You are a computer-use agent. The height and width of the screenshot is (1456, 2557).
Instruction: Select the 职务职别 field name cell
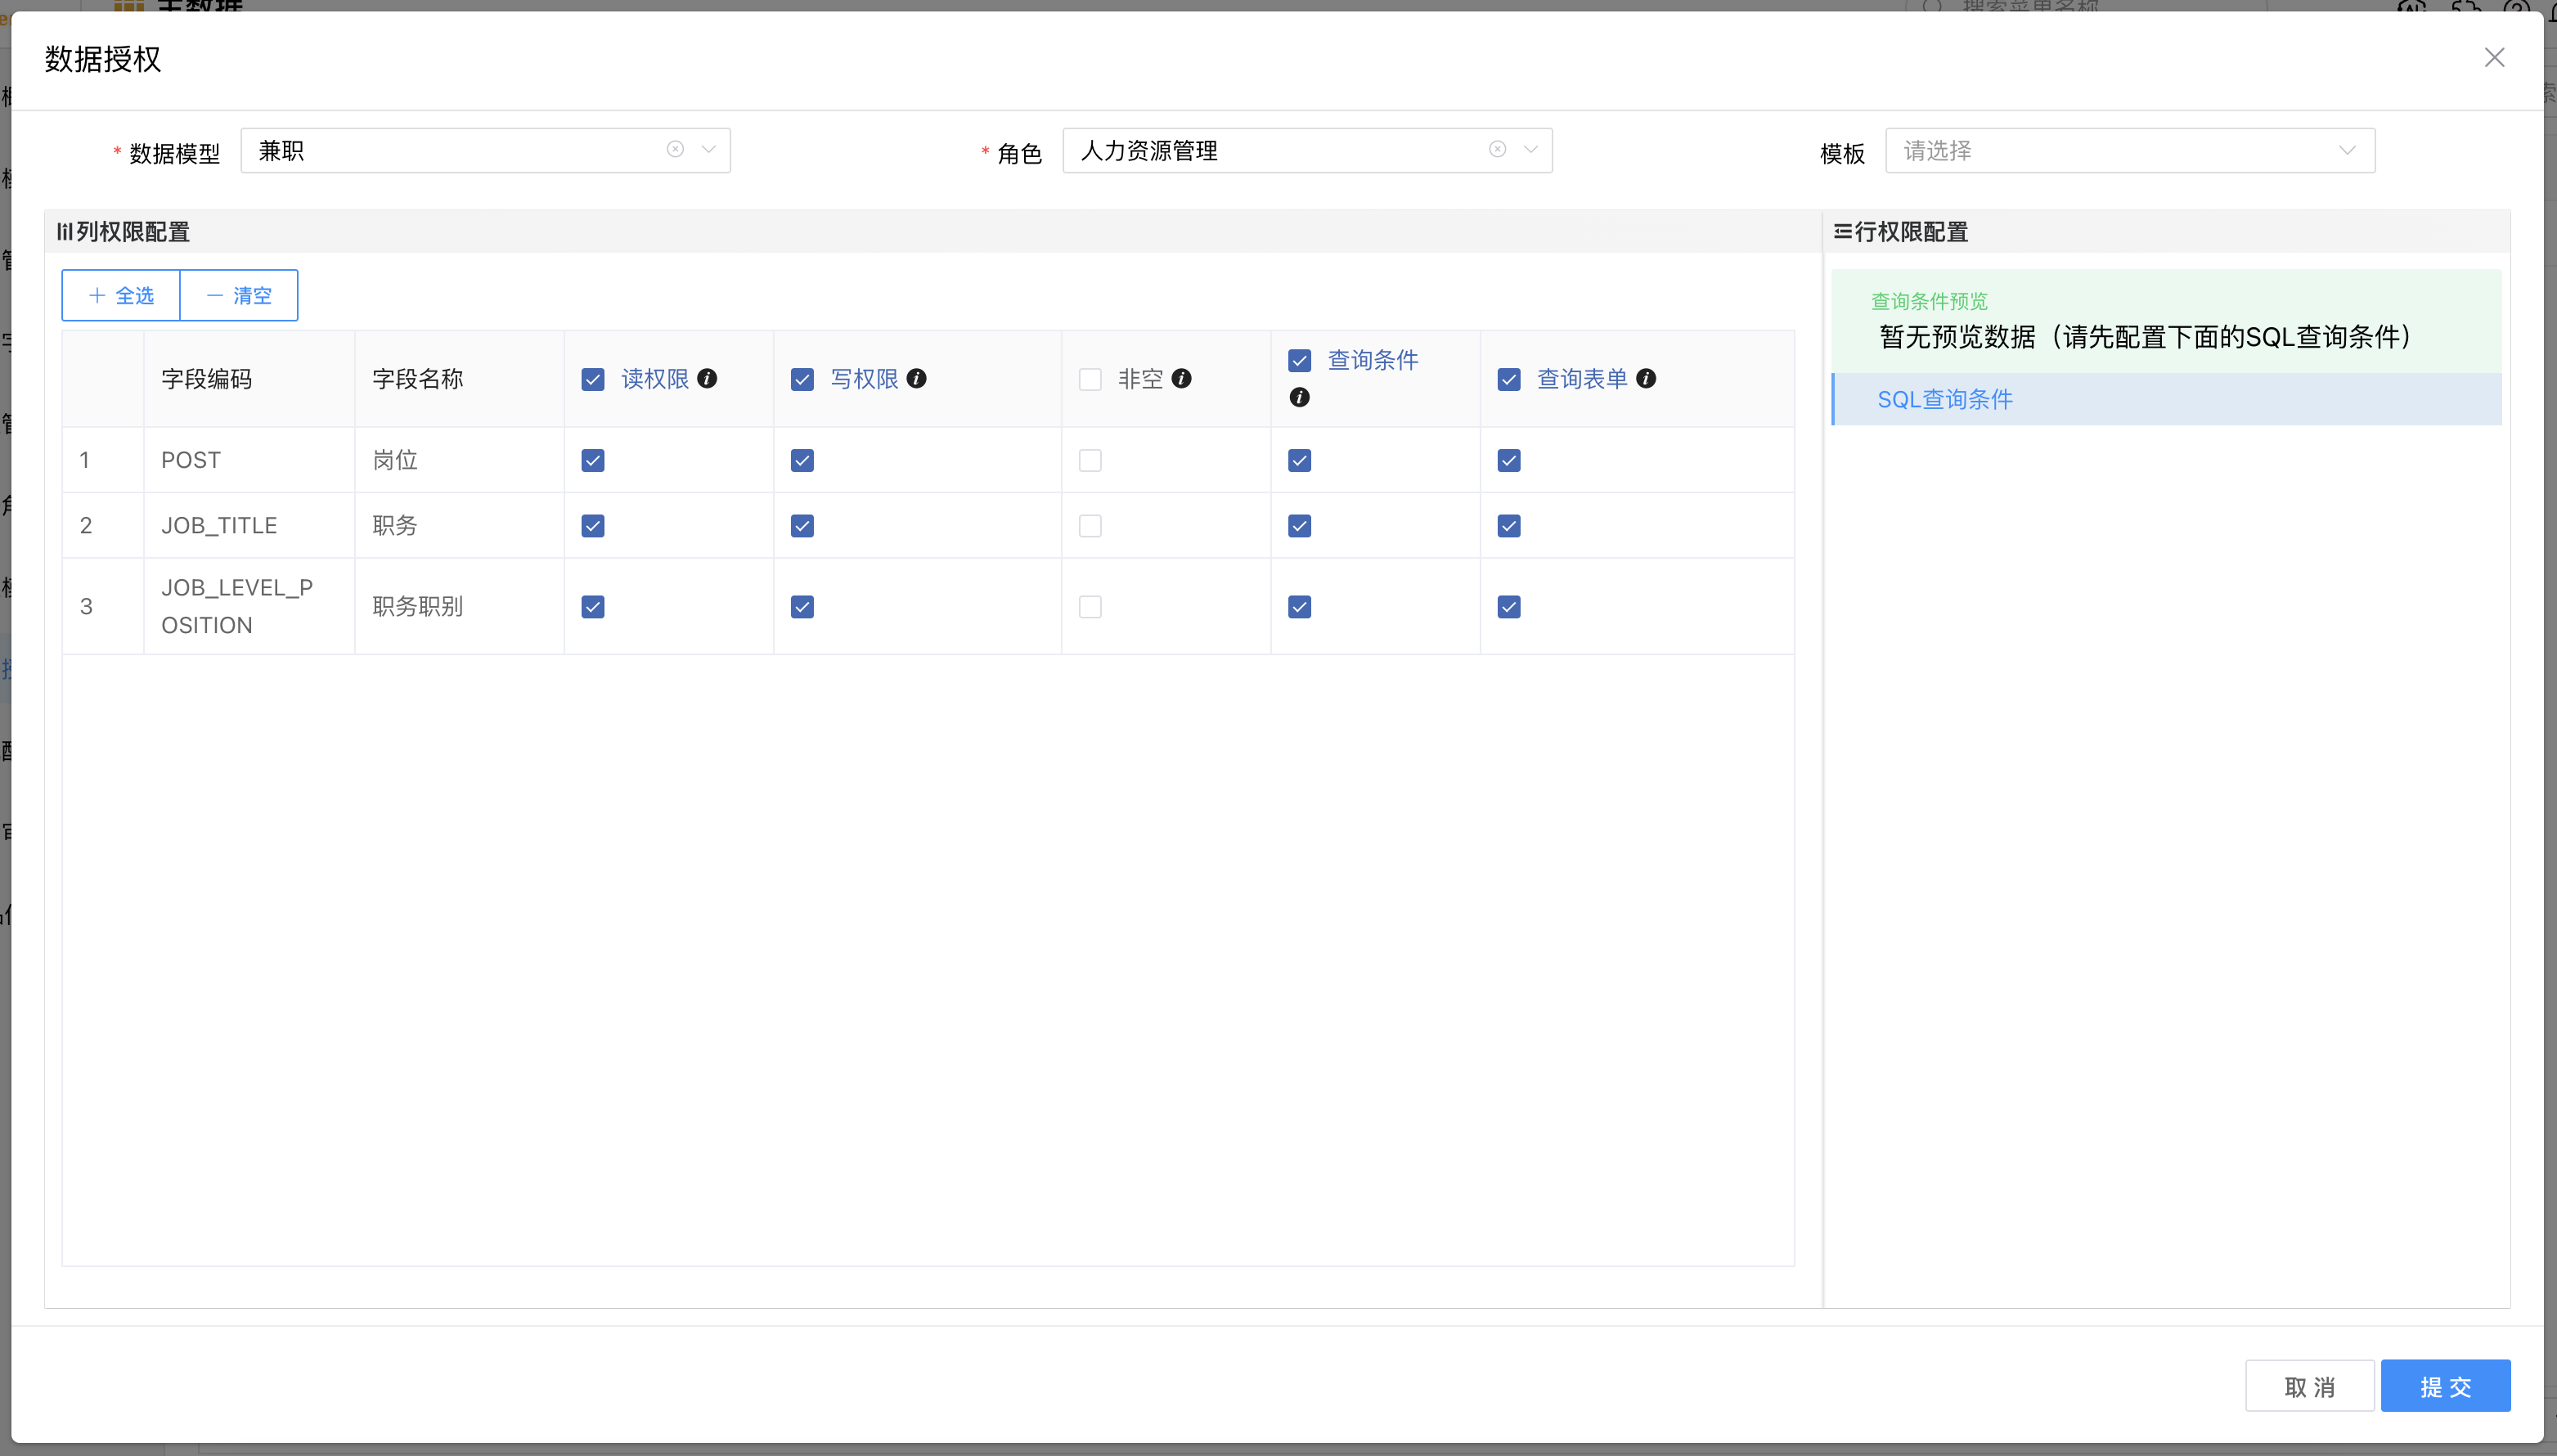point(459,607)
